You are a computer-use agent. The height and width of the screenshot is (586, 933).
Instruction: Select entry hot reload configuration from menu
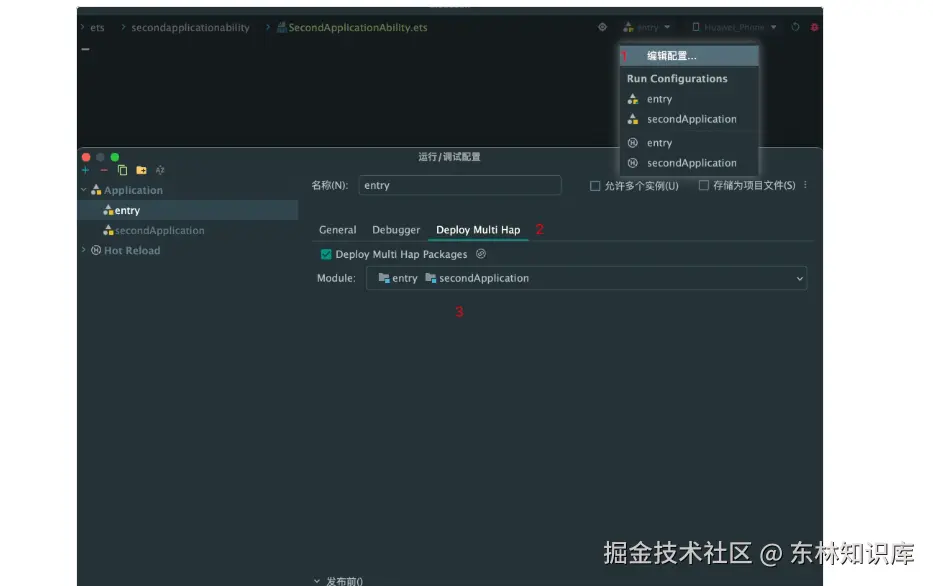689,143
